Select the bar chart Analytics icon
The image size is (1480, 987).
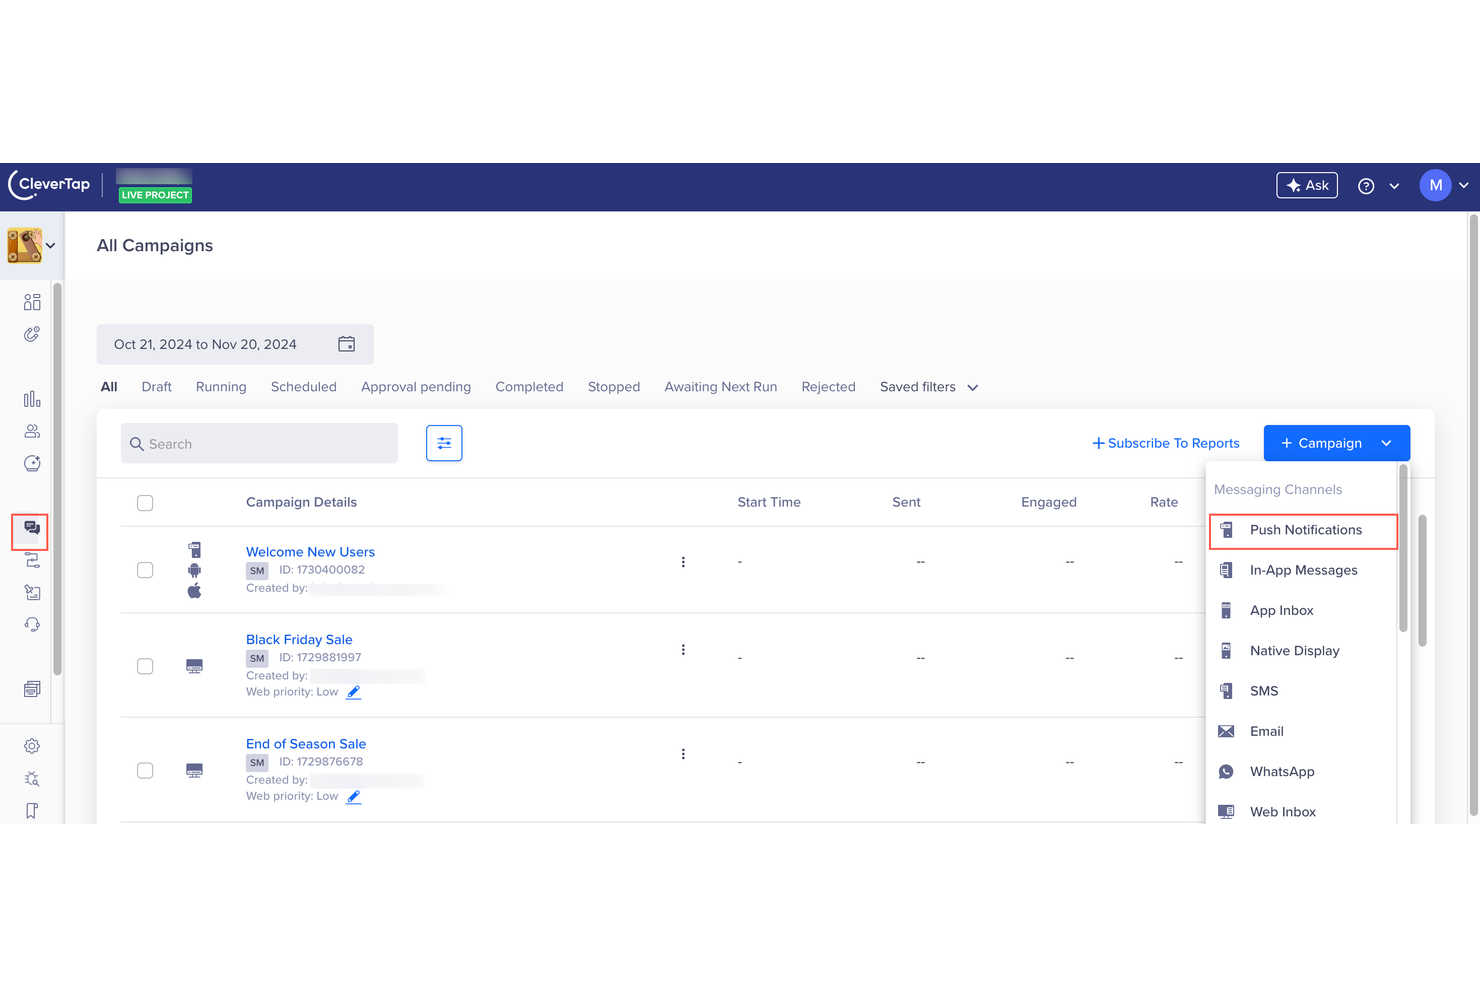coord(31,398)
